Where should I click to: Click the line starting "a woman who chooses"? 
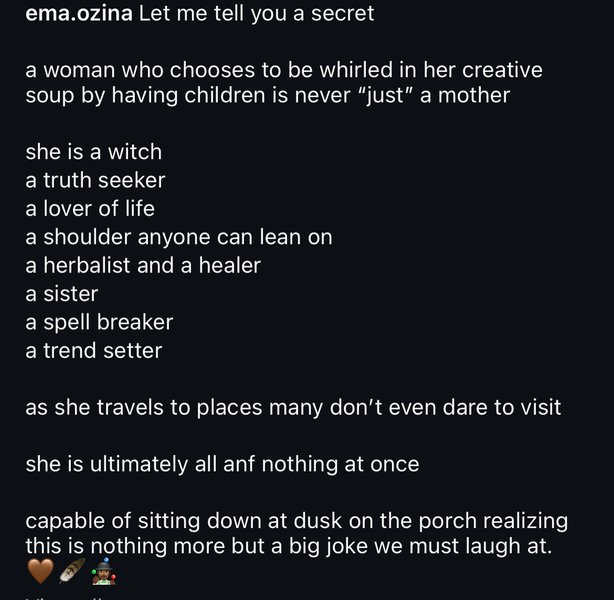coord(284,70)
